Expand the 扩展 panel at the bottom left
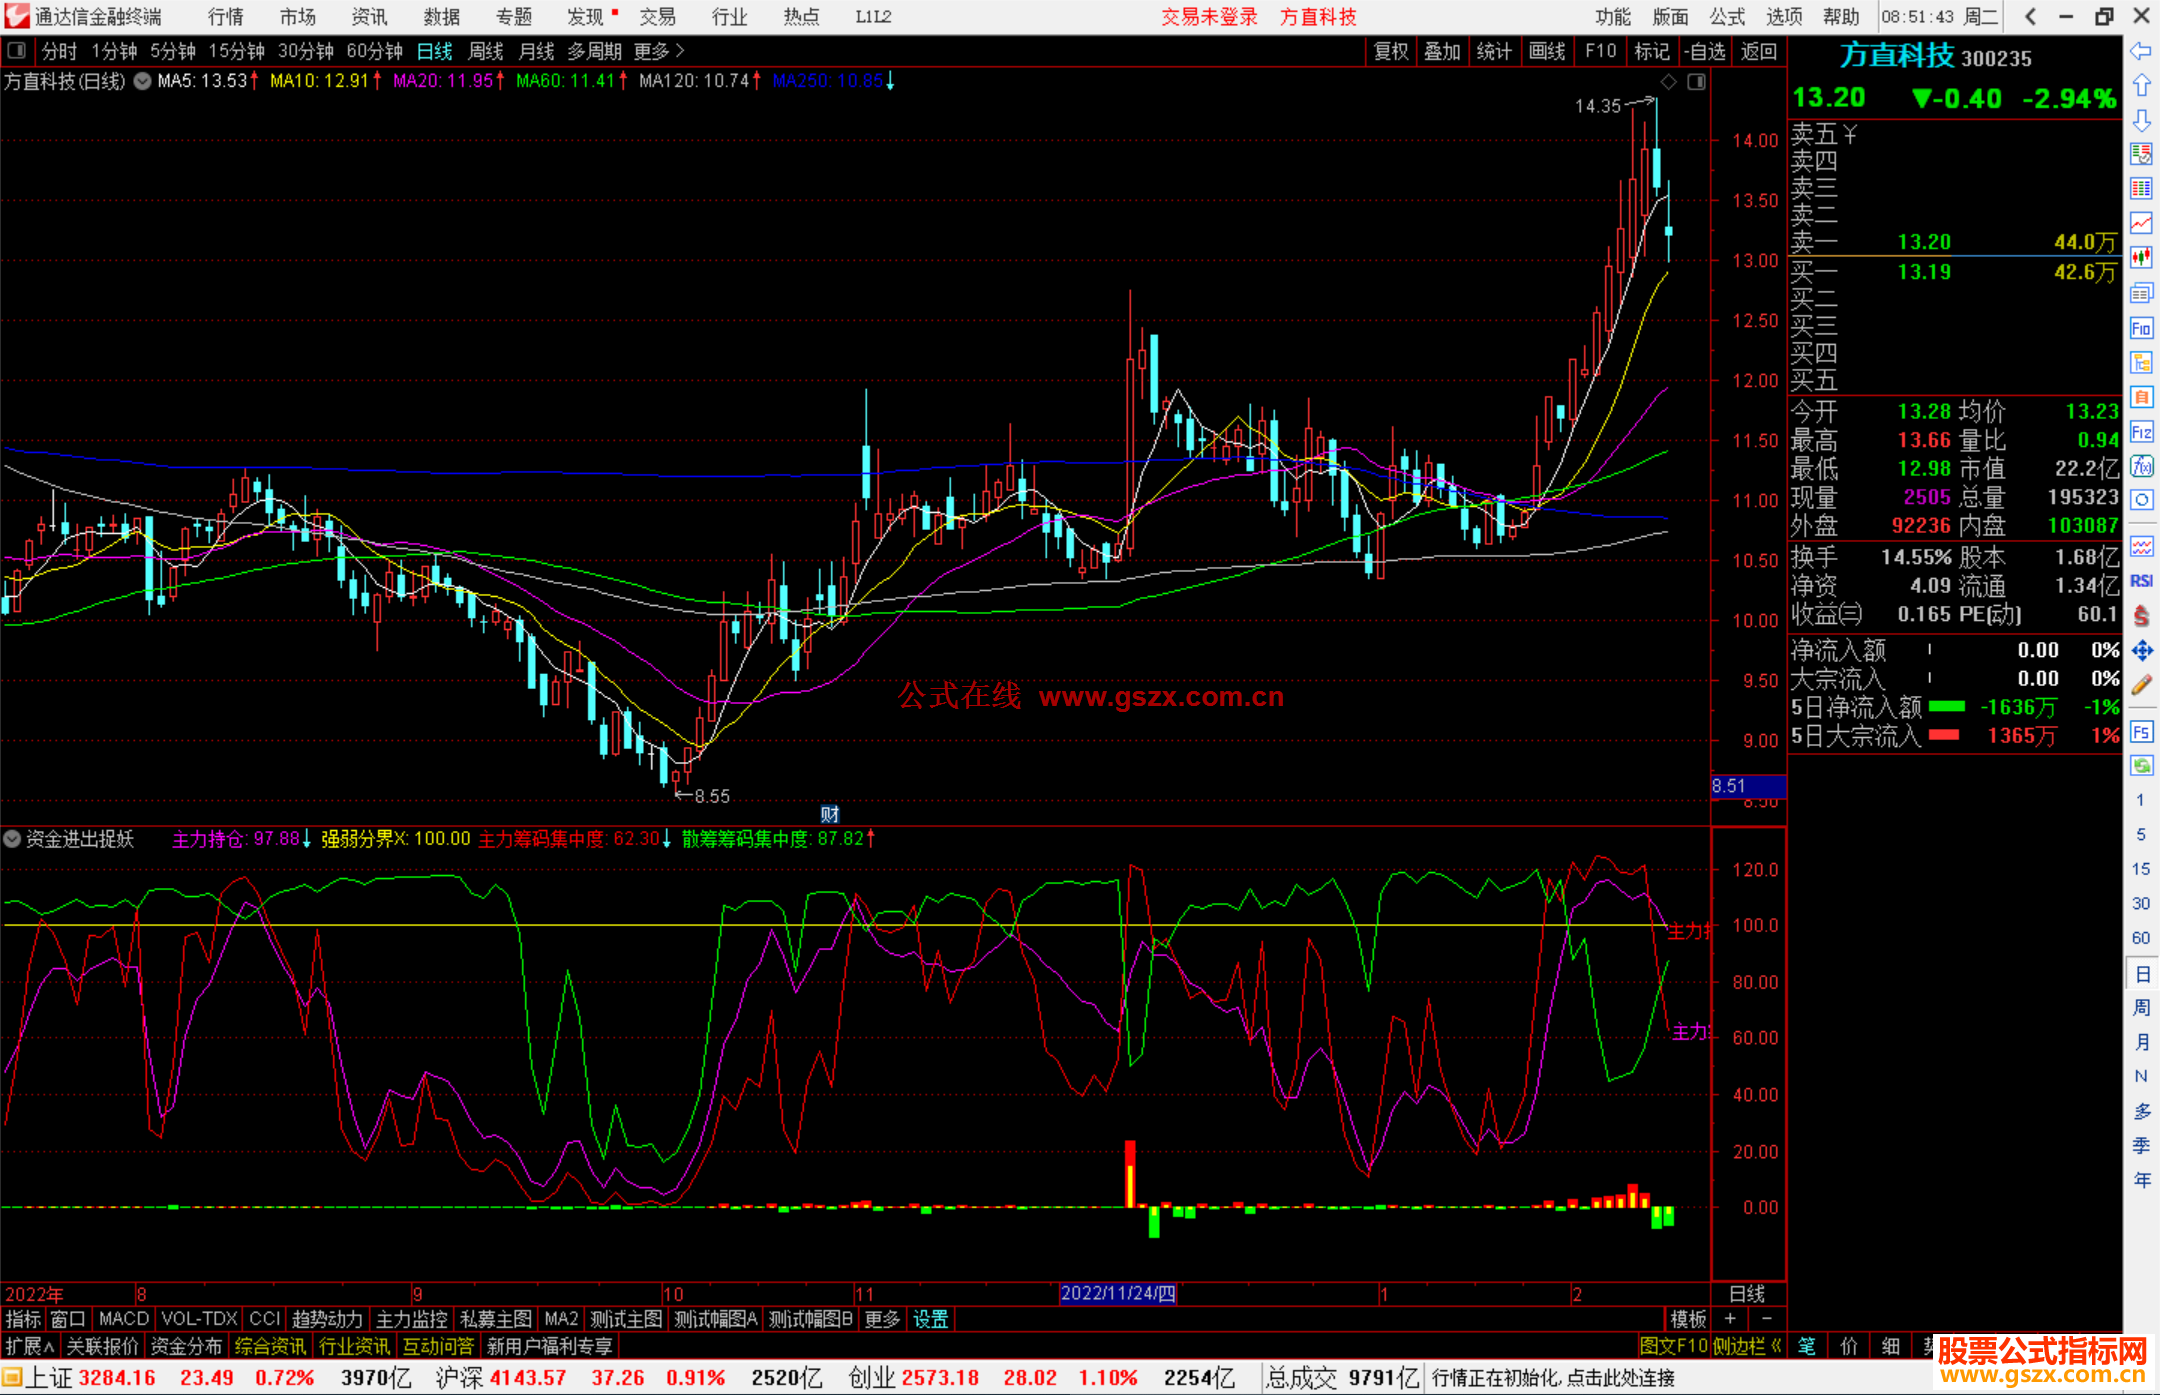 29,1346
